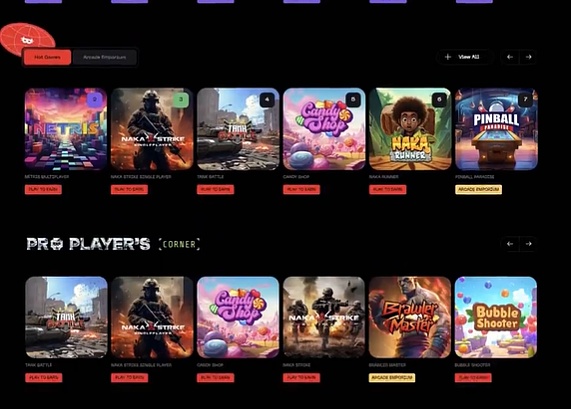The height and width of the screenshot is (409, 571).
Task: Click Play to Earn under Netris Multiplayer
Action: (x=43, y=189)
